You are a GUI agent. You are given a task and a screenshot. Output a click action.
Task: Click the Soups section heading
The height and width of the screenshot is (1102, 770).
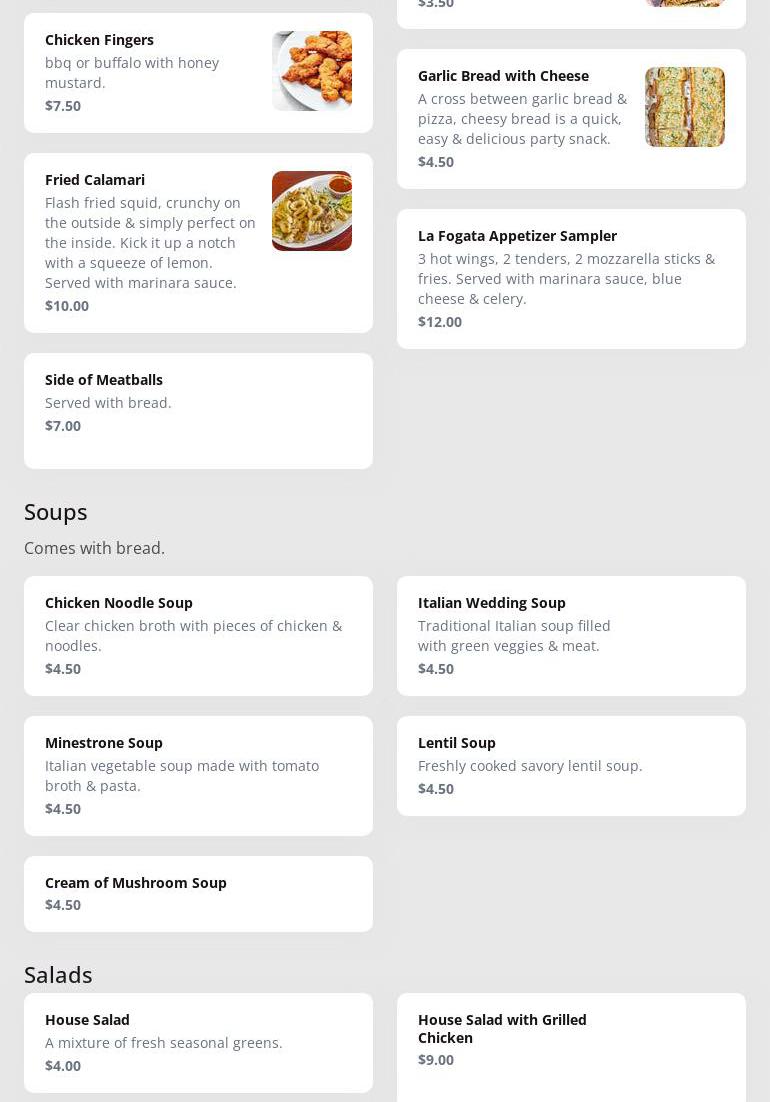[56, 512]
